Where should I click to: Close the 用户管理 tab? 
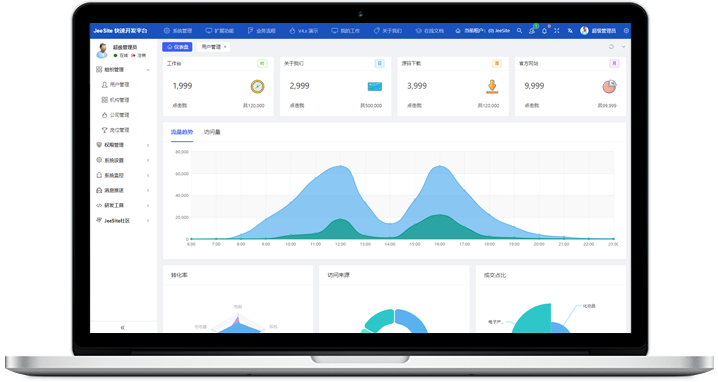point(225,47)
